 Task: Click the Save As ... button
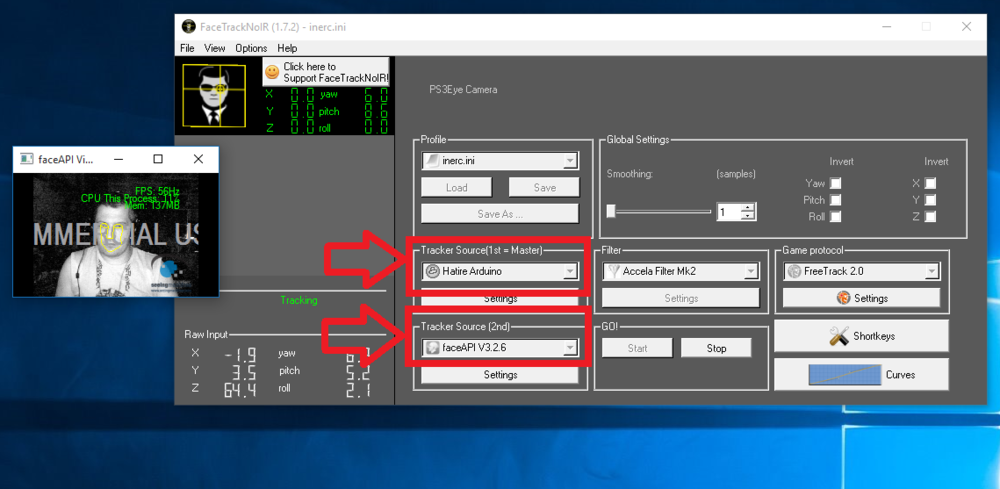pyautogui.click(x=500, y=214)
